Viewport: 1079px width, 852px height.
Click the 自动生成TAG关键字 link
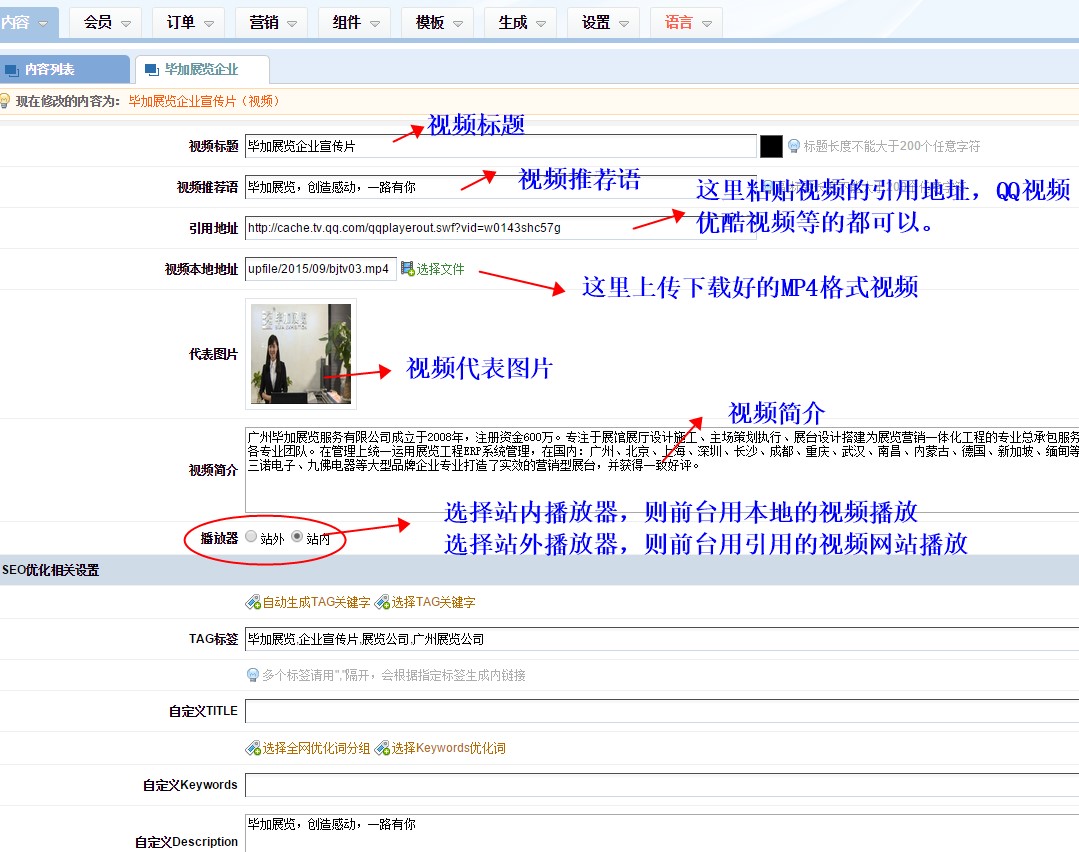click(x=316, y=603)
